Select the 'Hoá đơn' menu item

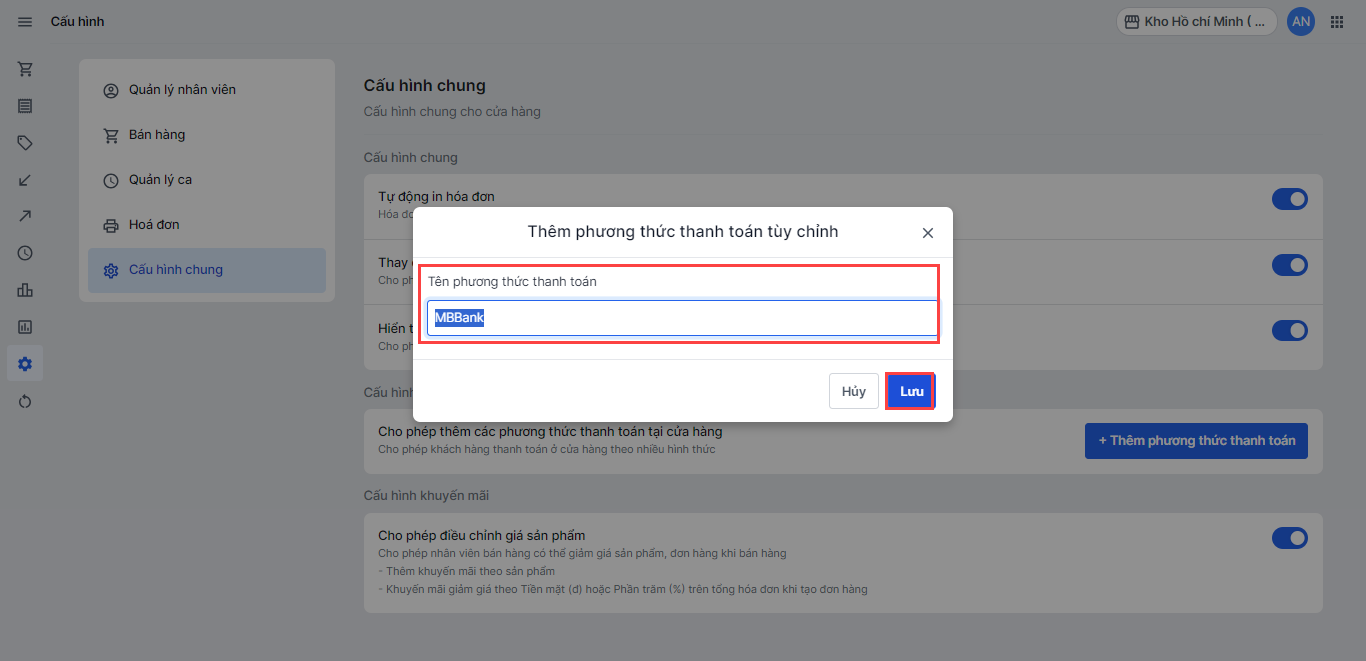pos(154,225)
